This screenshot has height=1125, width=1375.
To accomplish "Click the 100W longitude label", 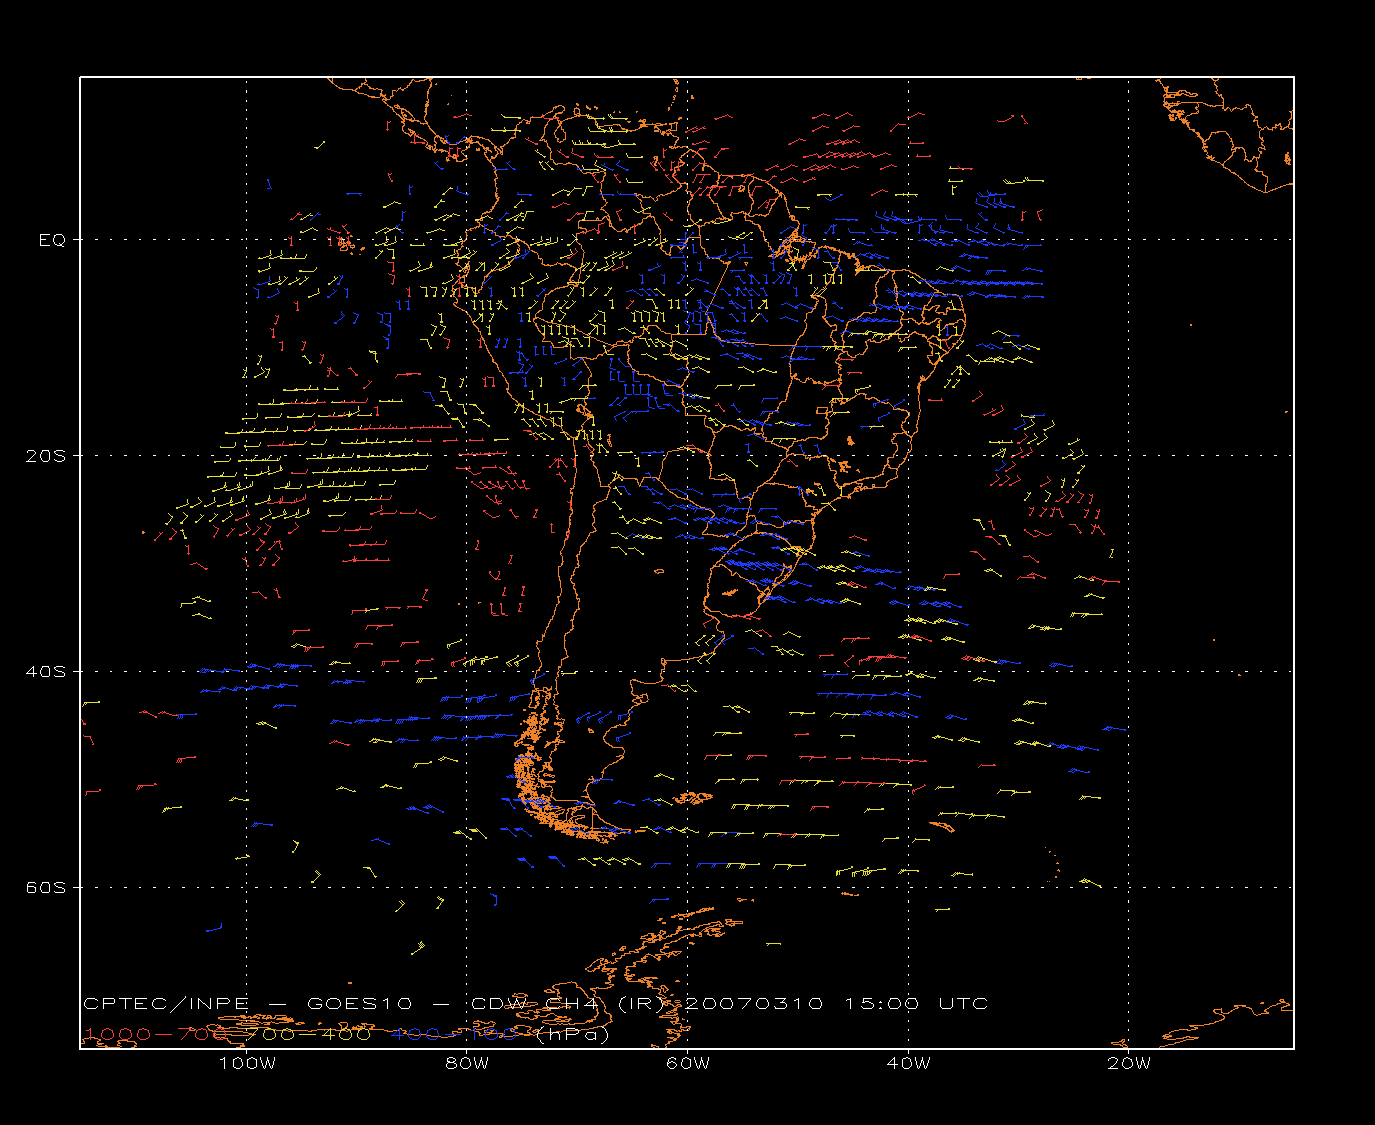I will tap(247, 1063).
